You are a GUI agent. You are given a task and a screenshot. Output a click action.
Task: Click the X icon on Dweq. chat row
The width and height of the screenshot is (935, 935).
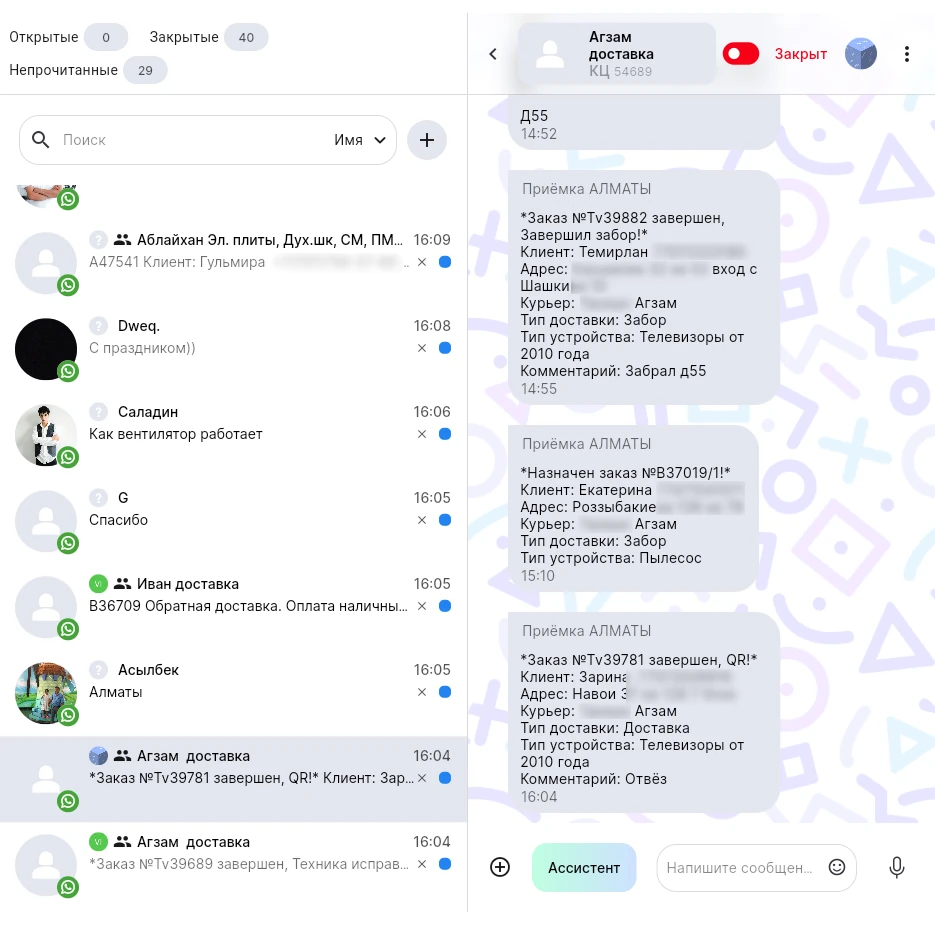pos(422,348)
